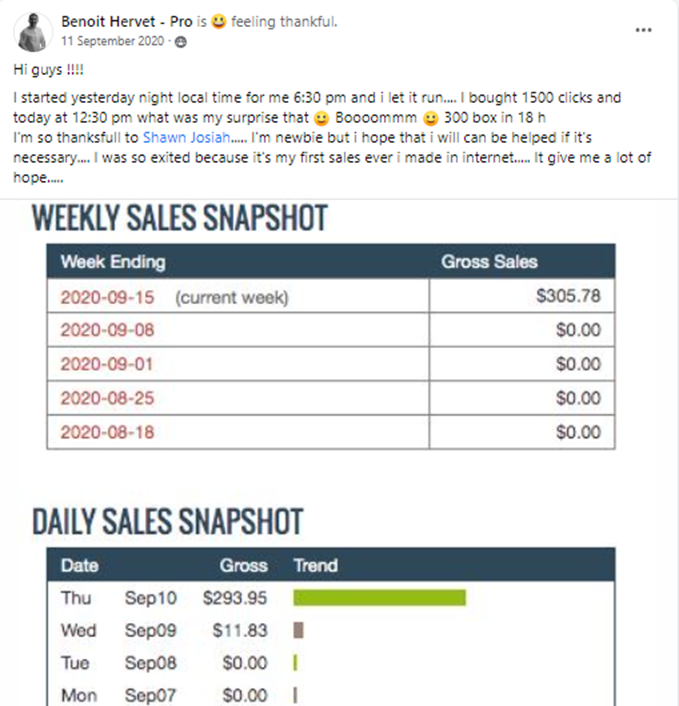The image size is (679, 706).
Task: Click the Trend column header in daily table
Action: [x=315, y=565]
